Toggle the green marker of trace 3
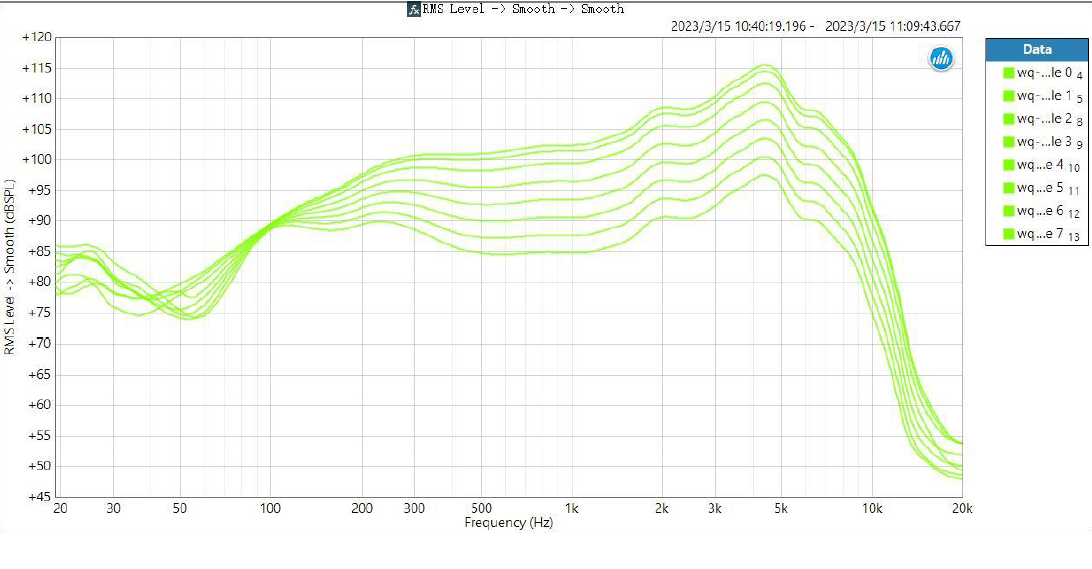Image resolution: width=1092 pixels, height=569 pixels. pyautogui.click(x=1008, y=142)
